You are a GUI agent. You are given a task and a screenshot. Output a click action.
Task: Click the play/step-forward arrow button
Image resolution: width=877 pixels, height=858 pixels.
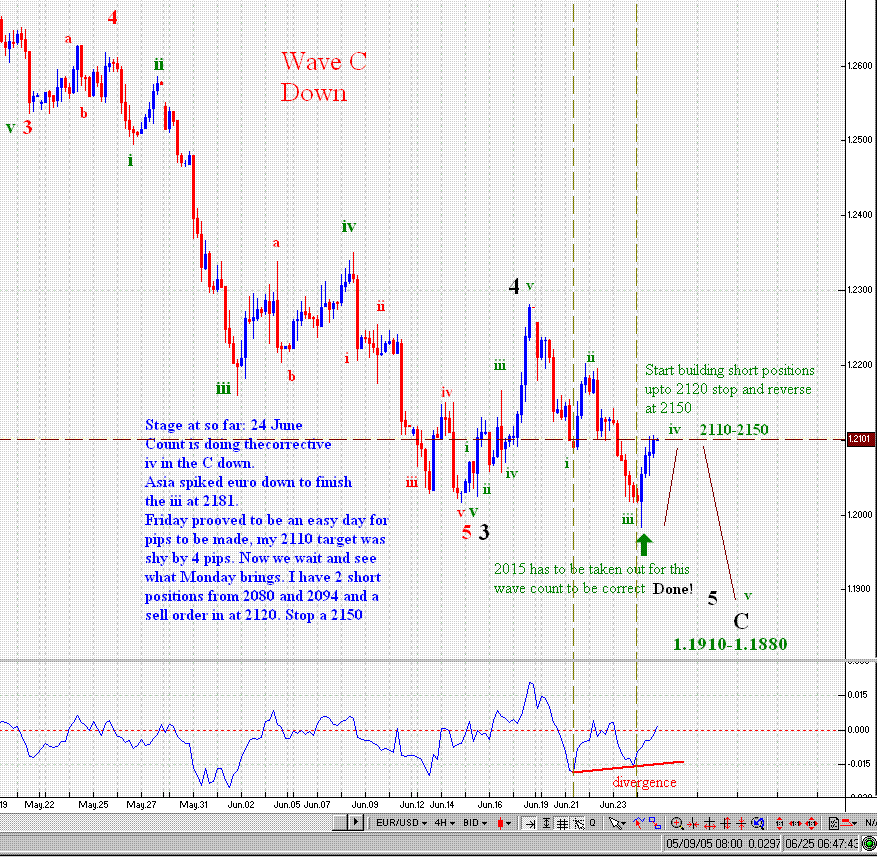pyautogui.click(x=354, y=824)
